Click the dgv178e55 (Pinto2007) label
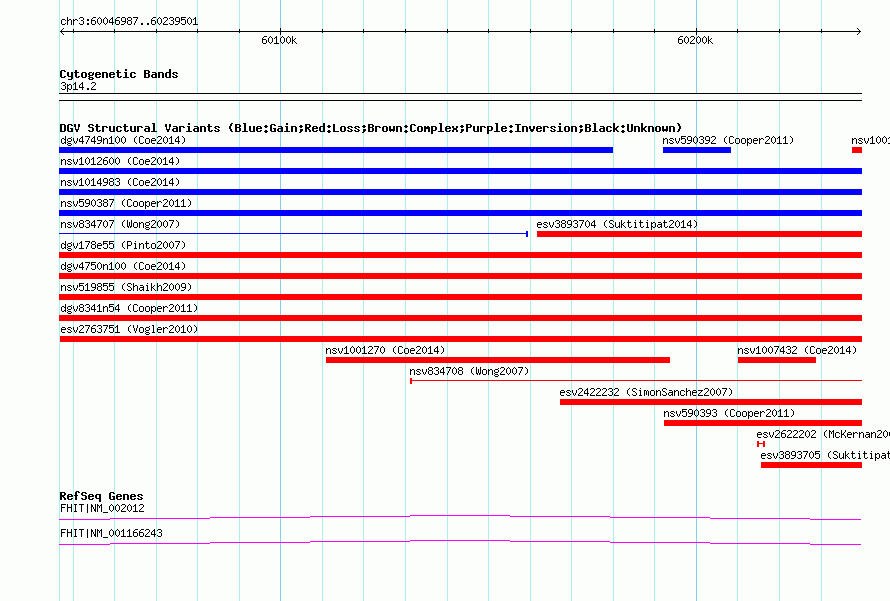 point(123,245)
